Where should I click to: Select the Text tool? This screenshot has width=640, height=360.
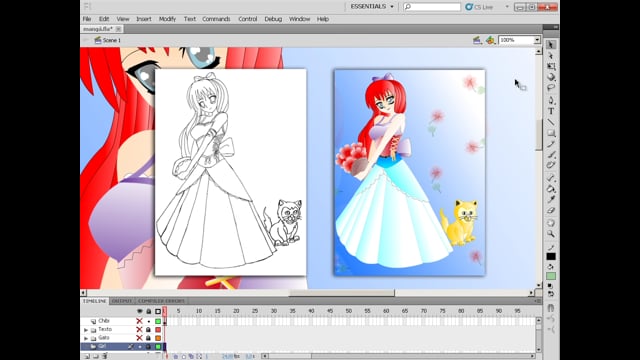point(551,111)
